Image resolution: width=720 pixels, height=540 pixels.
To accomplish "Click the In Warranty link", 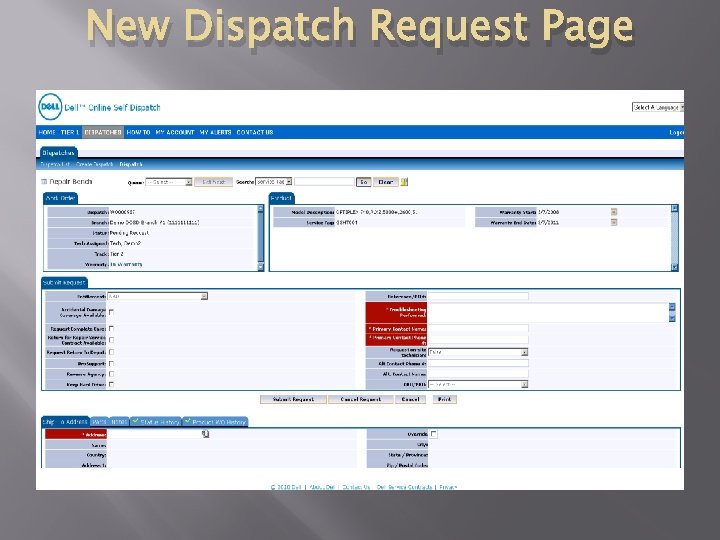I will click(x=126, y=264).
